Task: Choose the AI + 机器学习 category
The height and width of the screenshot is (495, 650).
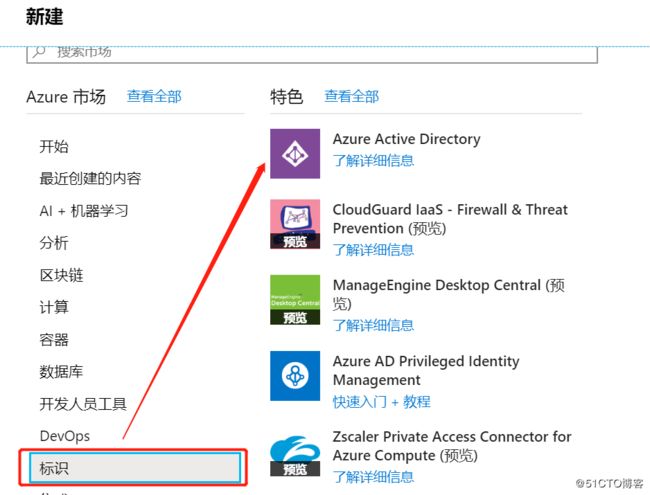Action: 84,211
